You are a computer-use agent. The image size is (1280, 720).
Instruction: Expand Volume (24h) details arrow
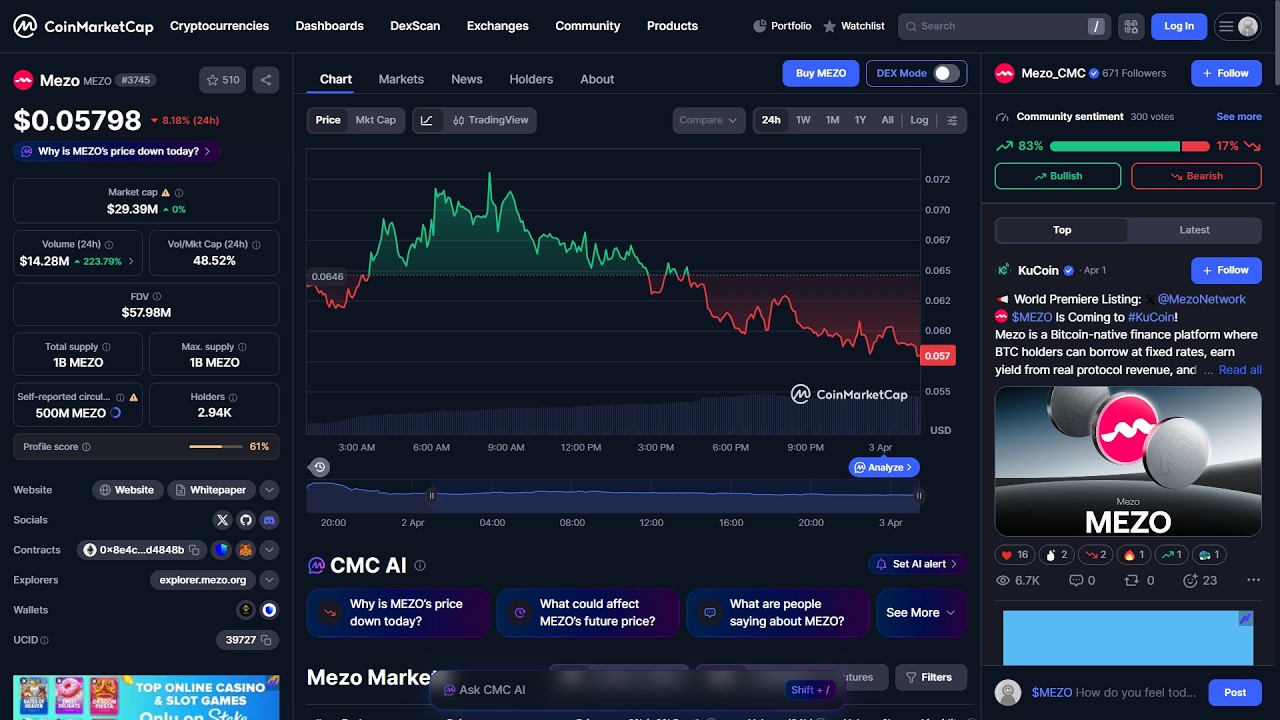131,262
